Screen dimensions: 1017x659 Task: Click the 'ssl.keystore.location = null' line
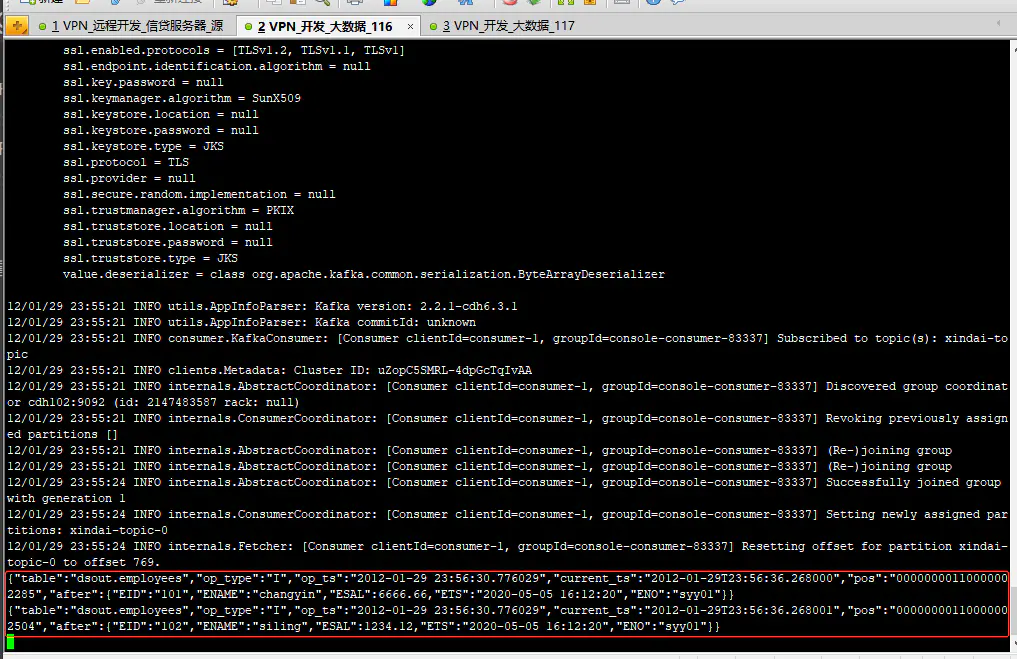tap(160, 114)
